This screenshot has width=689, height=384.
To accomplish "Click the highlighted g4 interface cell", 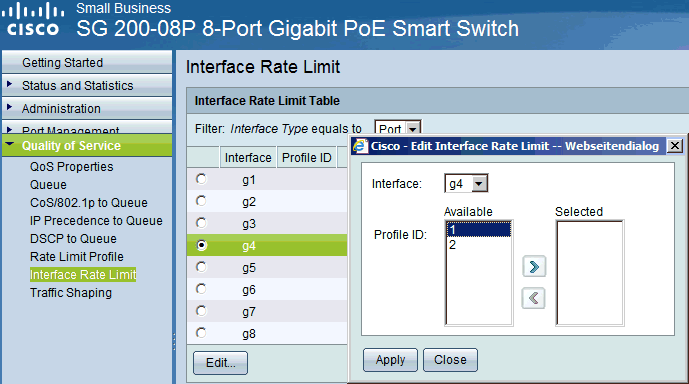I will [x=249, y=246].
